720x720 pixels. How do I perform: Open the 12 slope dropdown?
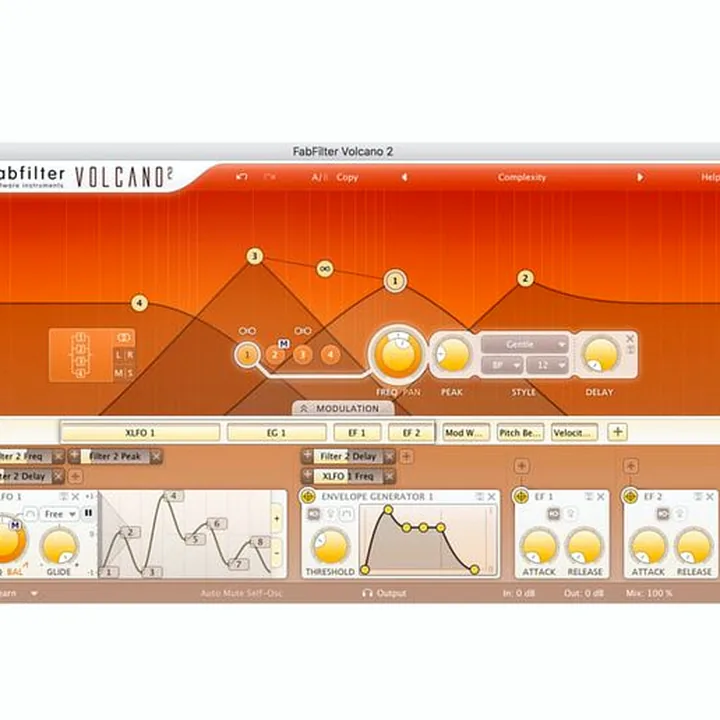547,365
